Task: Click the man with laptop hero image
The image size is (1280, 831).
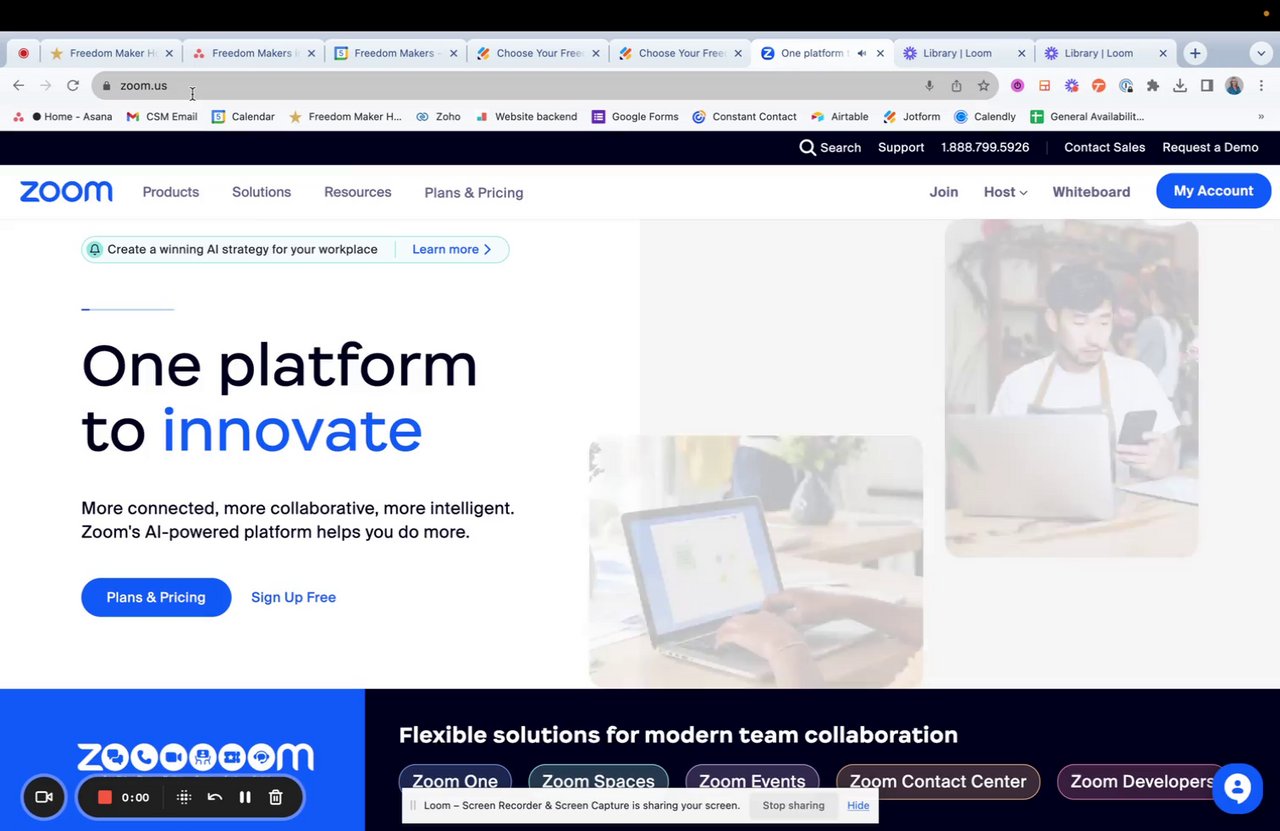Action: pyautogui.click(x=1071, y=388)
